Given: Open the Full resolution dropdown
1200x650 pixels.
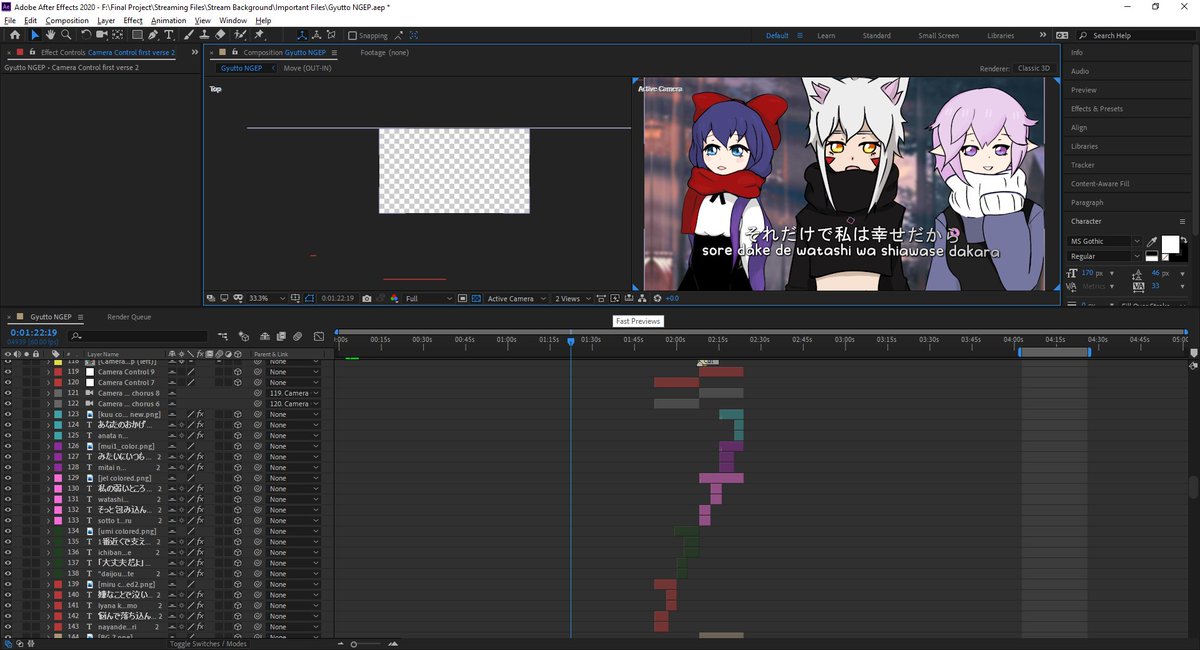Looking at the screenshot, I should point(429,298).
